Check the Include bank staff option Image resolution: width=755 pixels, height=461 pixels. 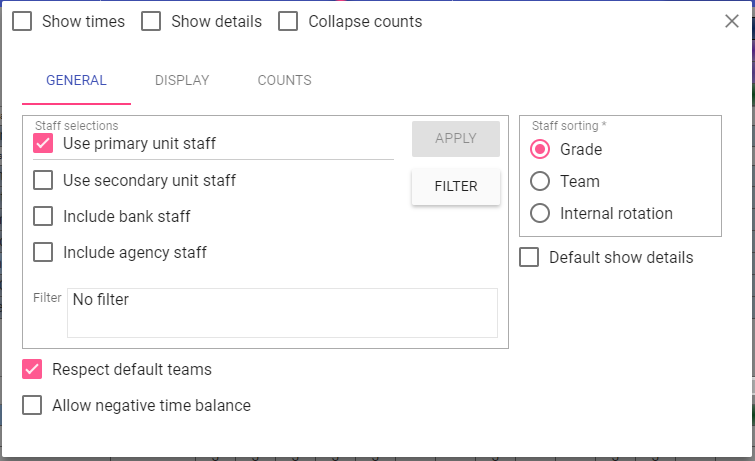[x=44, y=216]
